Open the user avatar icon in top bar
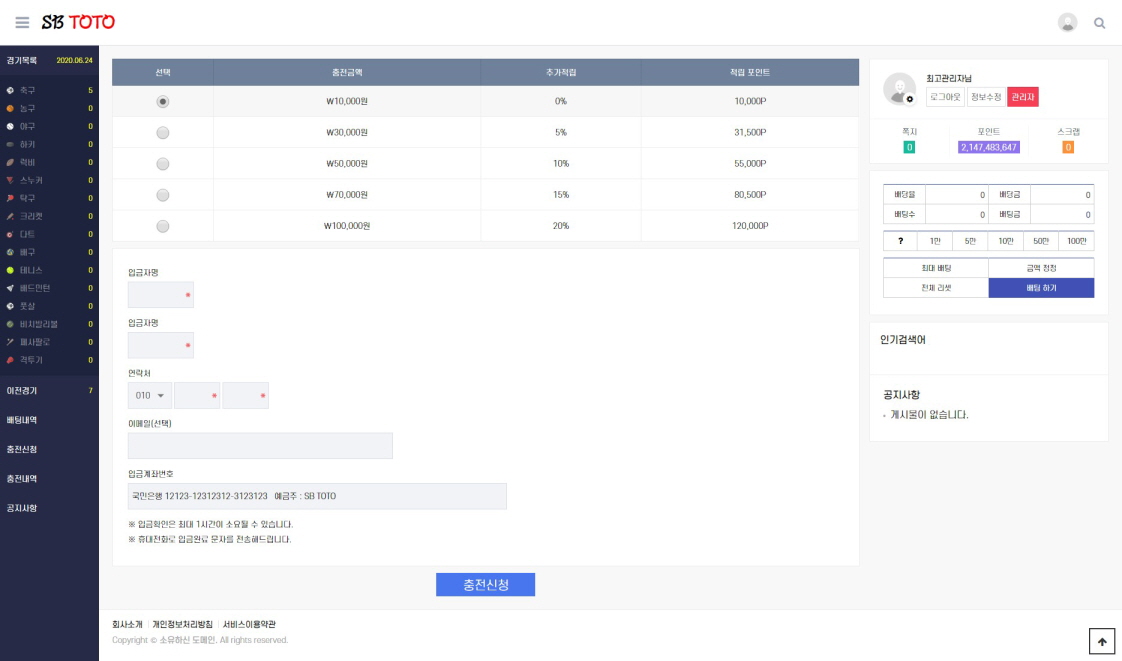The height and width of the screenshot is (661, 1122). point(1067,23)
